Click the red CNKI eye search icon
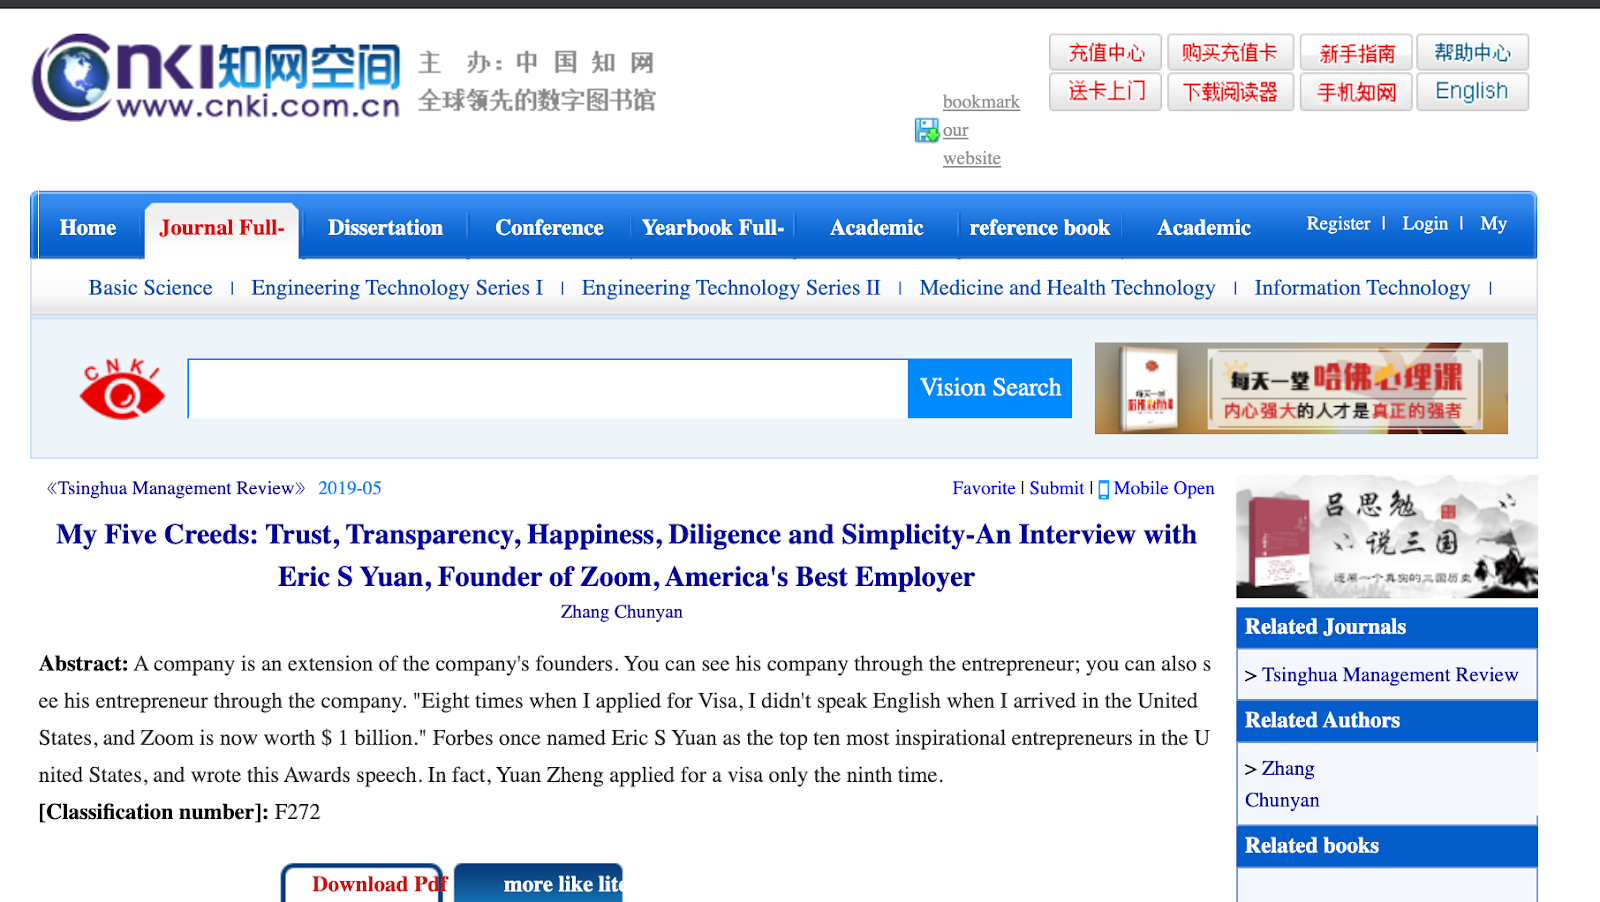Image resolution: width=1600 pixels, height=902 pixels. point(122,389)
